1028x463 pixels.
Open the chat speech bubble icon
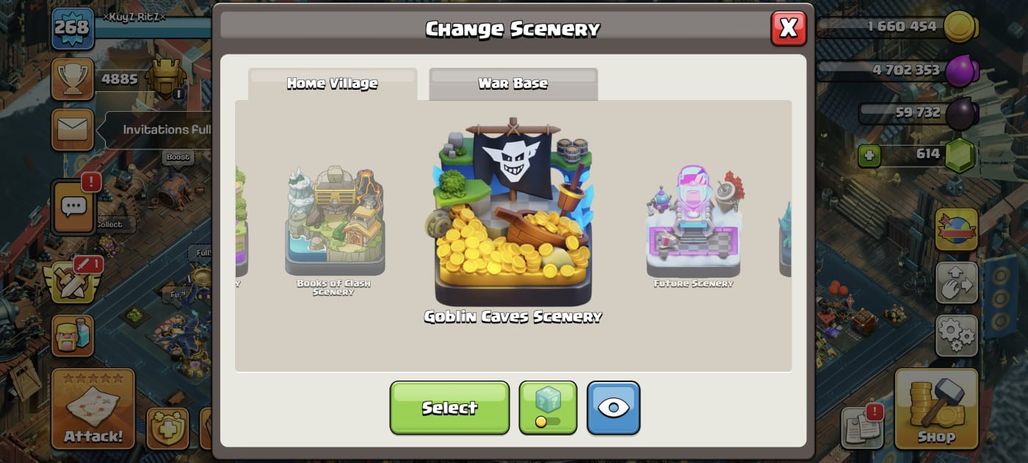[x=73, y=207]
